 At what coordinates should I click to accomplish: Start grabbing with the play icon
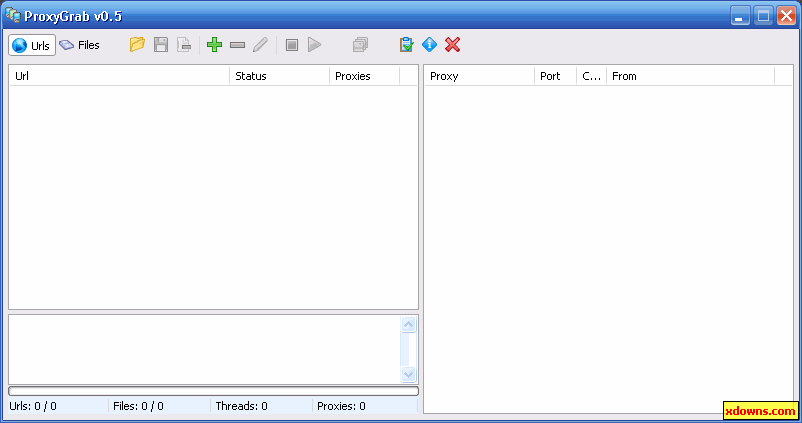click(315, 44)
